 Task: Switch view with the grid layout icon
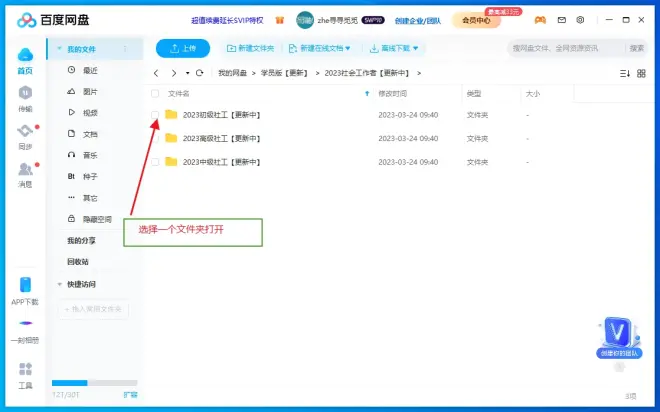(x=642, y=73)
